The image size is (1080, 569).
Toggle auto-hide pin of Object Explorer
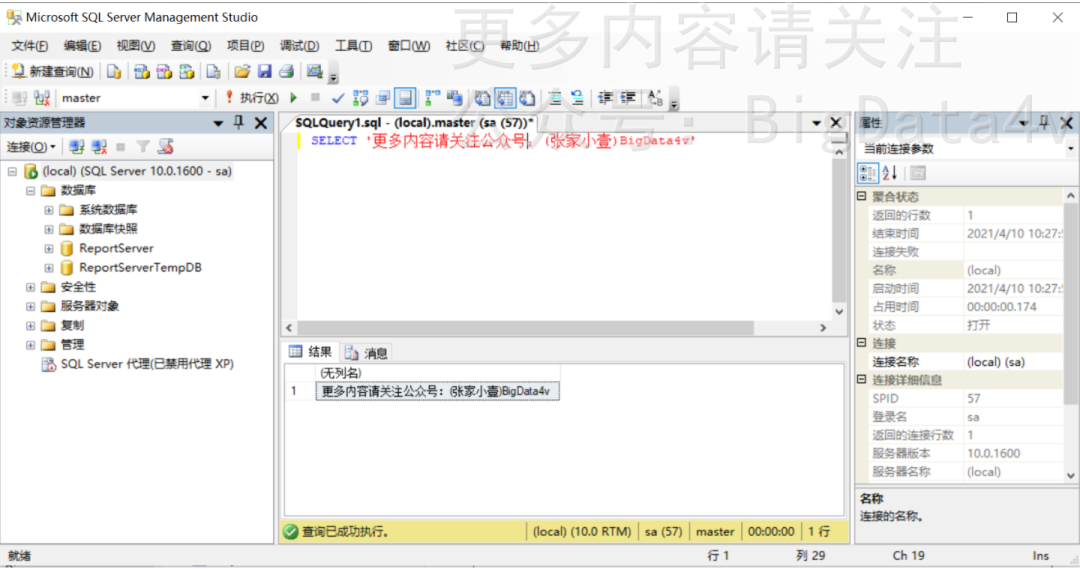(x=239, y=123)
